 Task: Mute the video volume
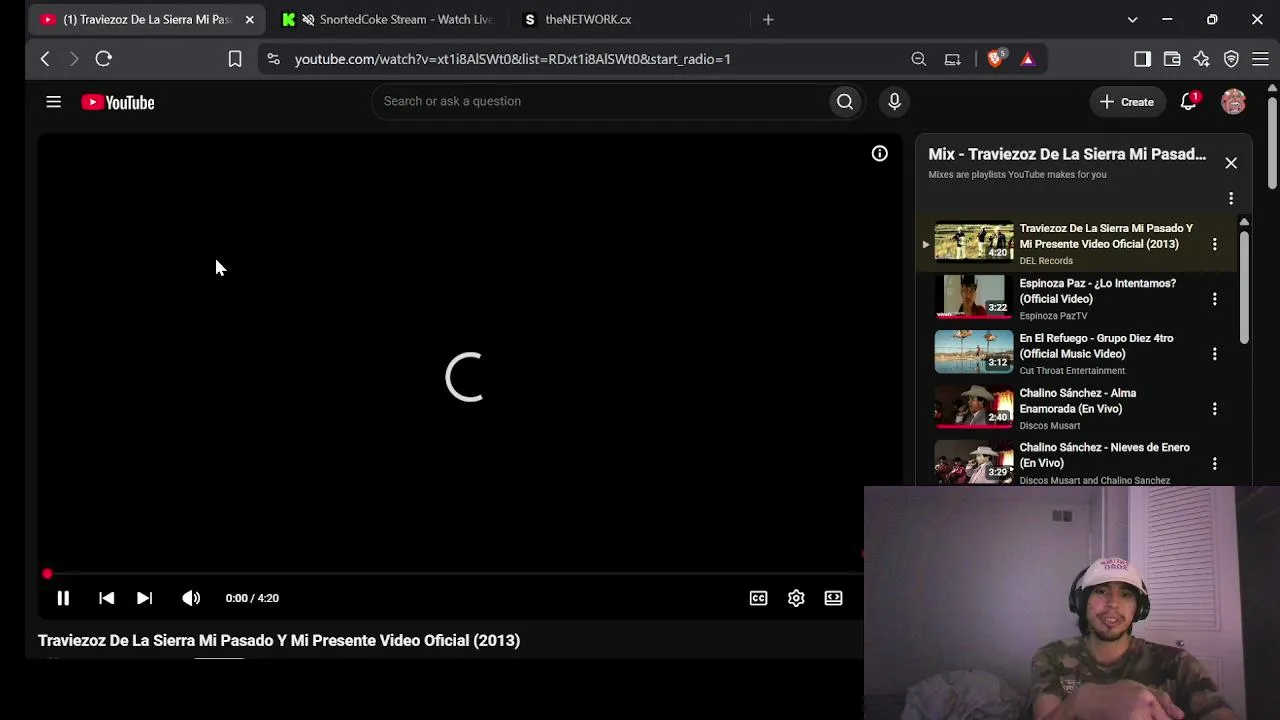point(191,598)
